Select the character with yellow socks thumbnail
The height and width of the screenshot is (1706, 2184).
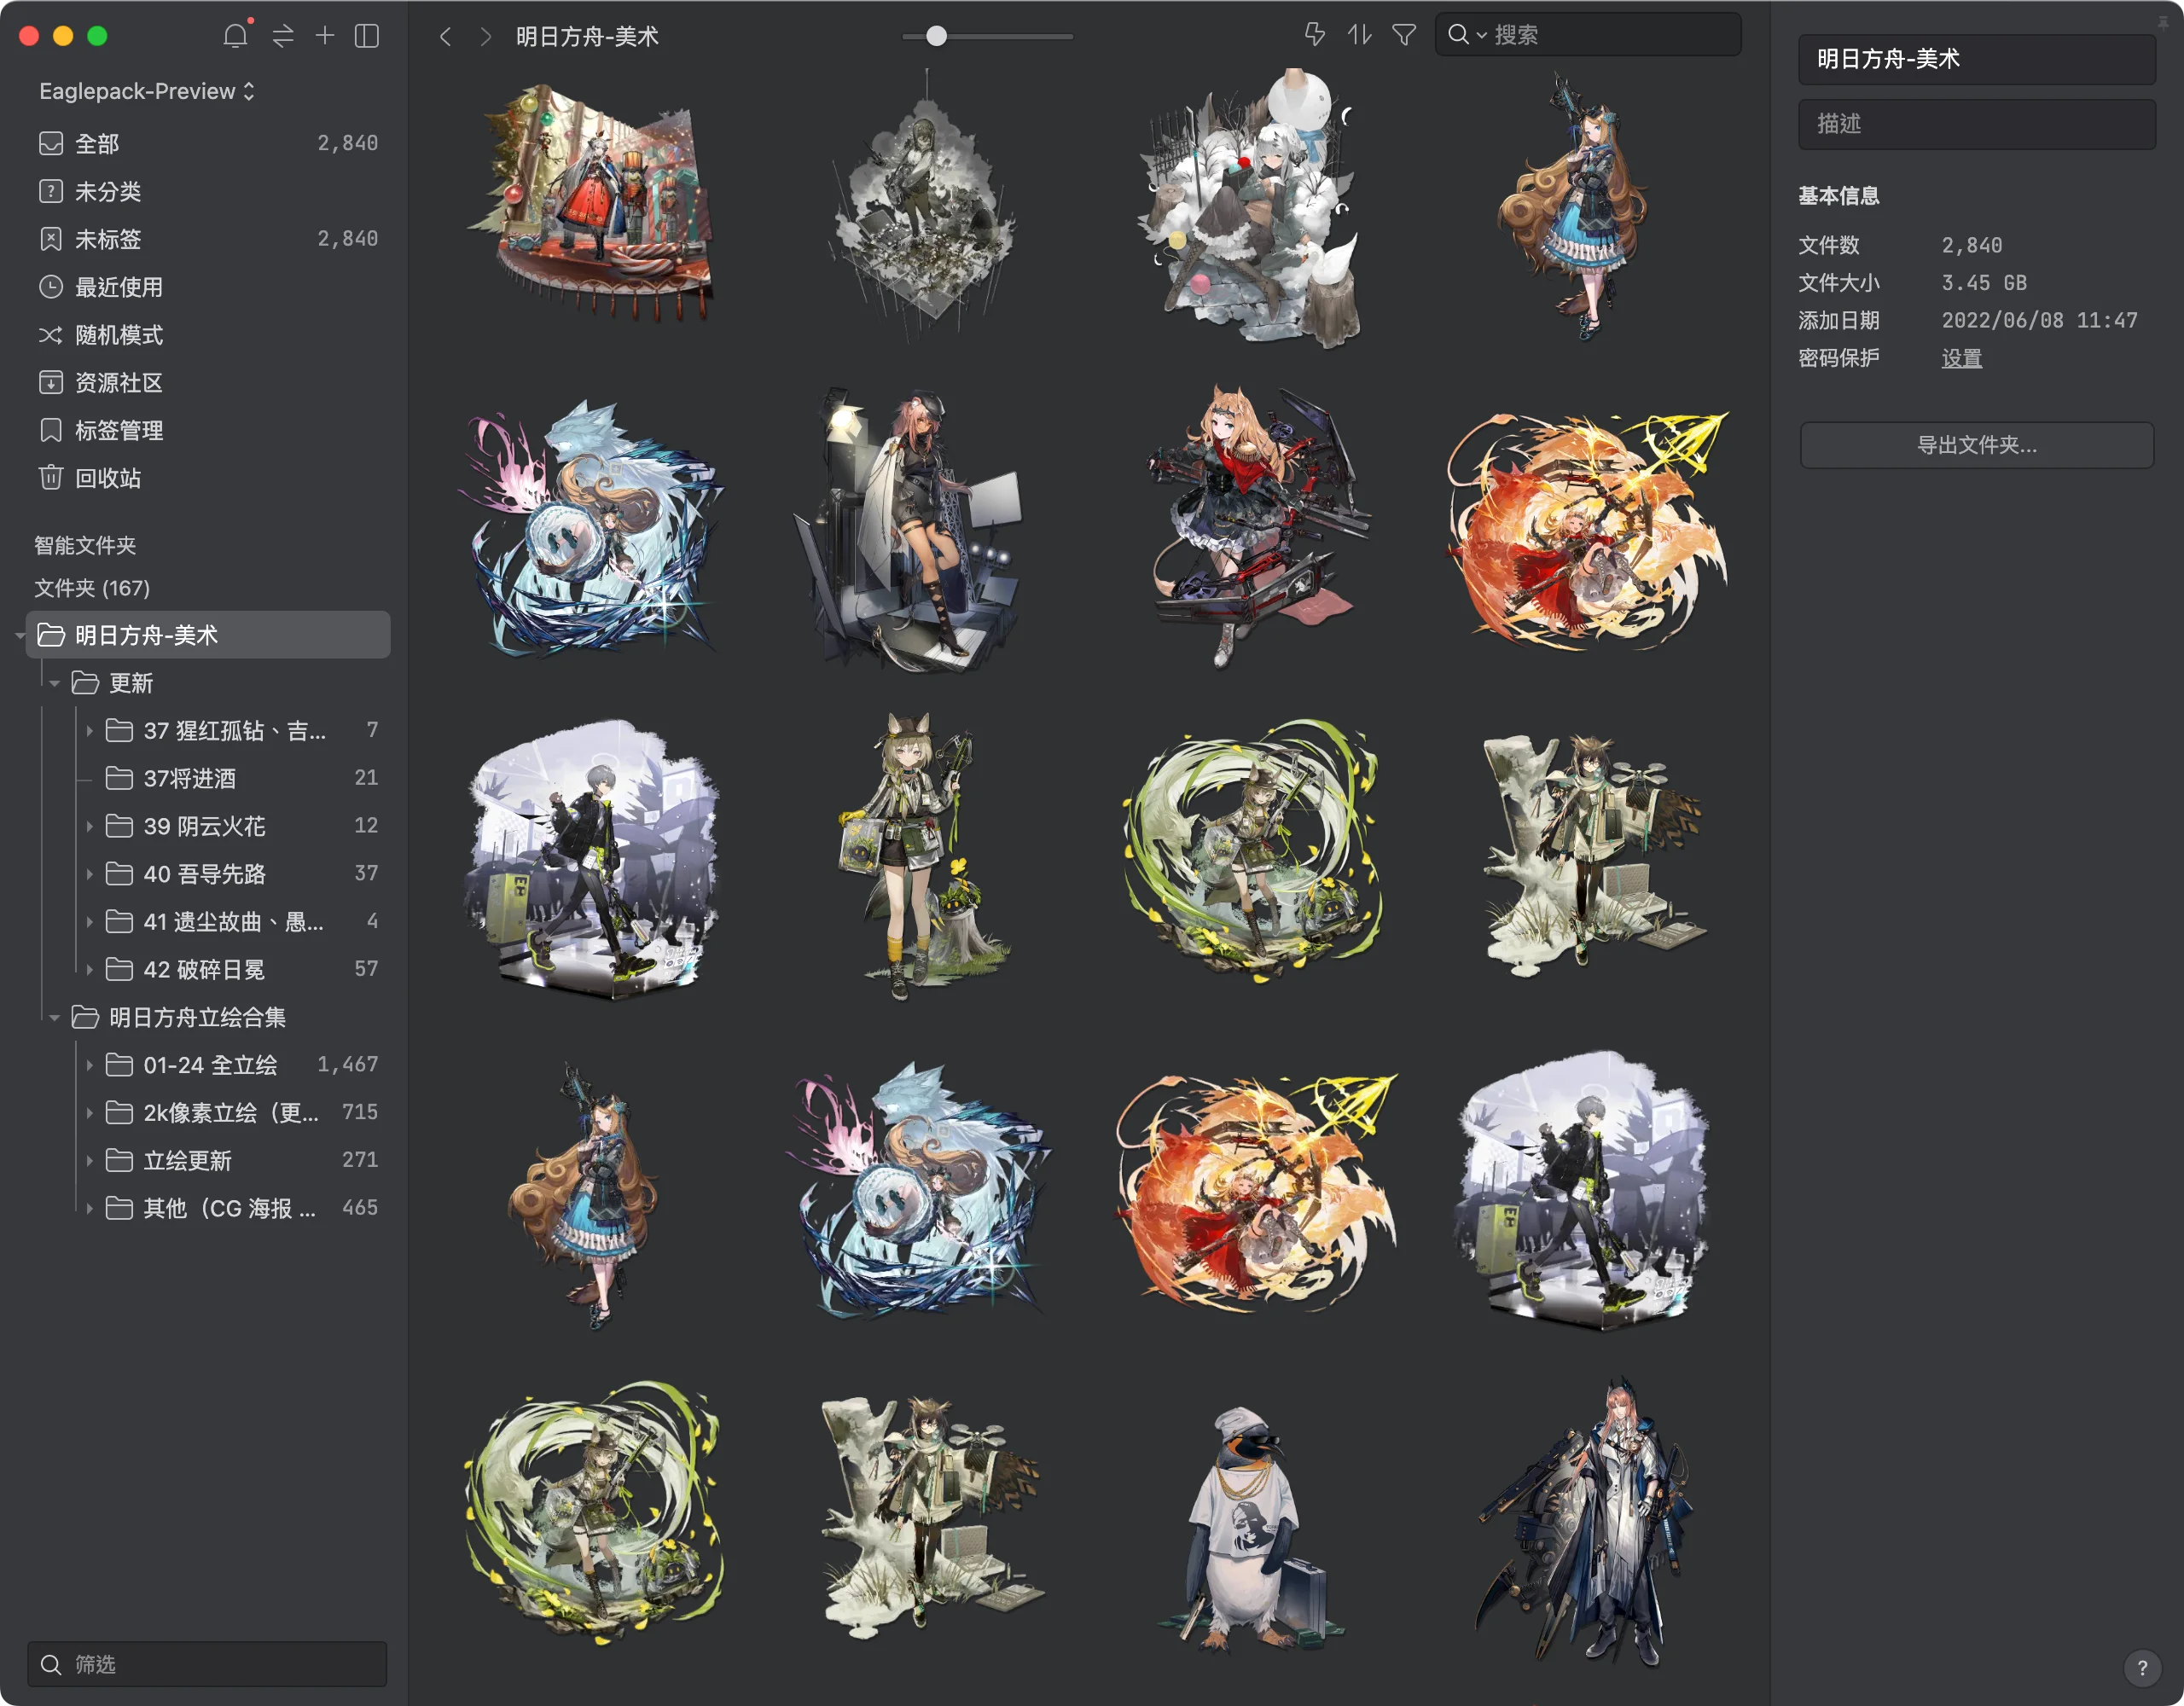[x=926, y=856]
